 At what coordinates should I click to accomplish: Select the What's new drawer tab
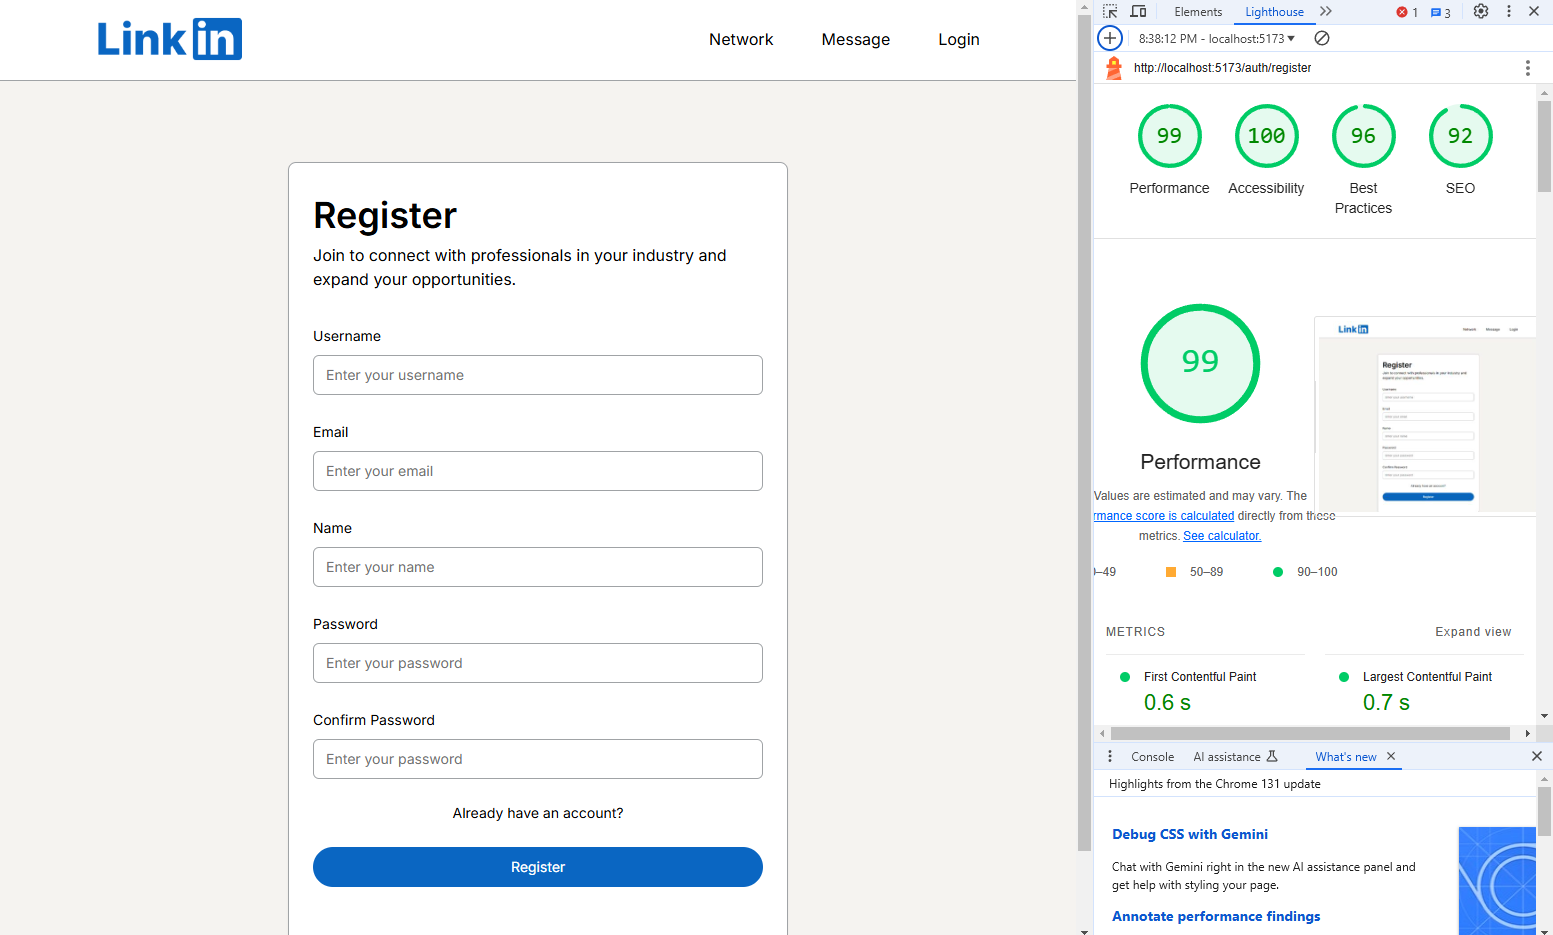pyautogui.click(x=1345, y=757)
